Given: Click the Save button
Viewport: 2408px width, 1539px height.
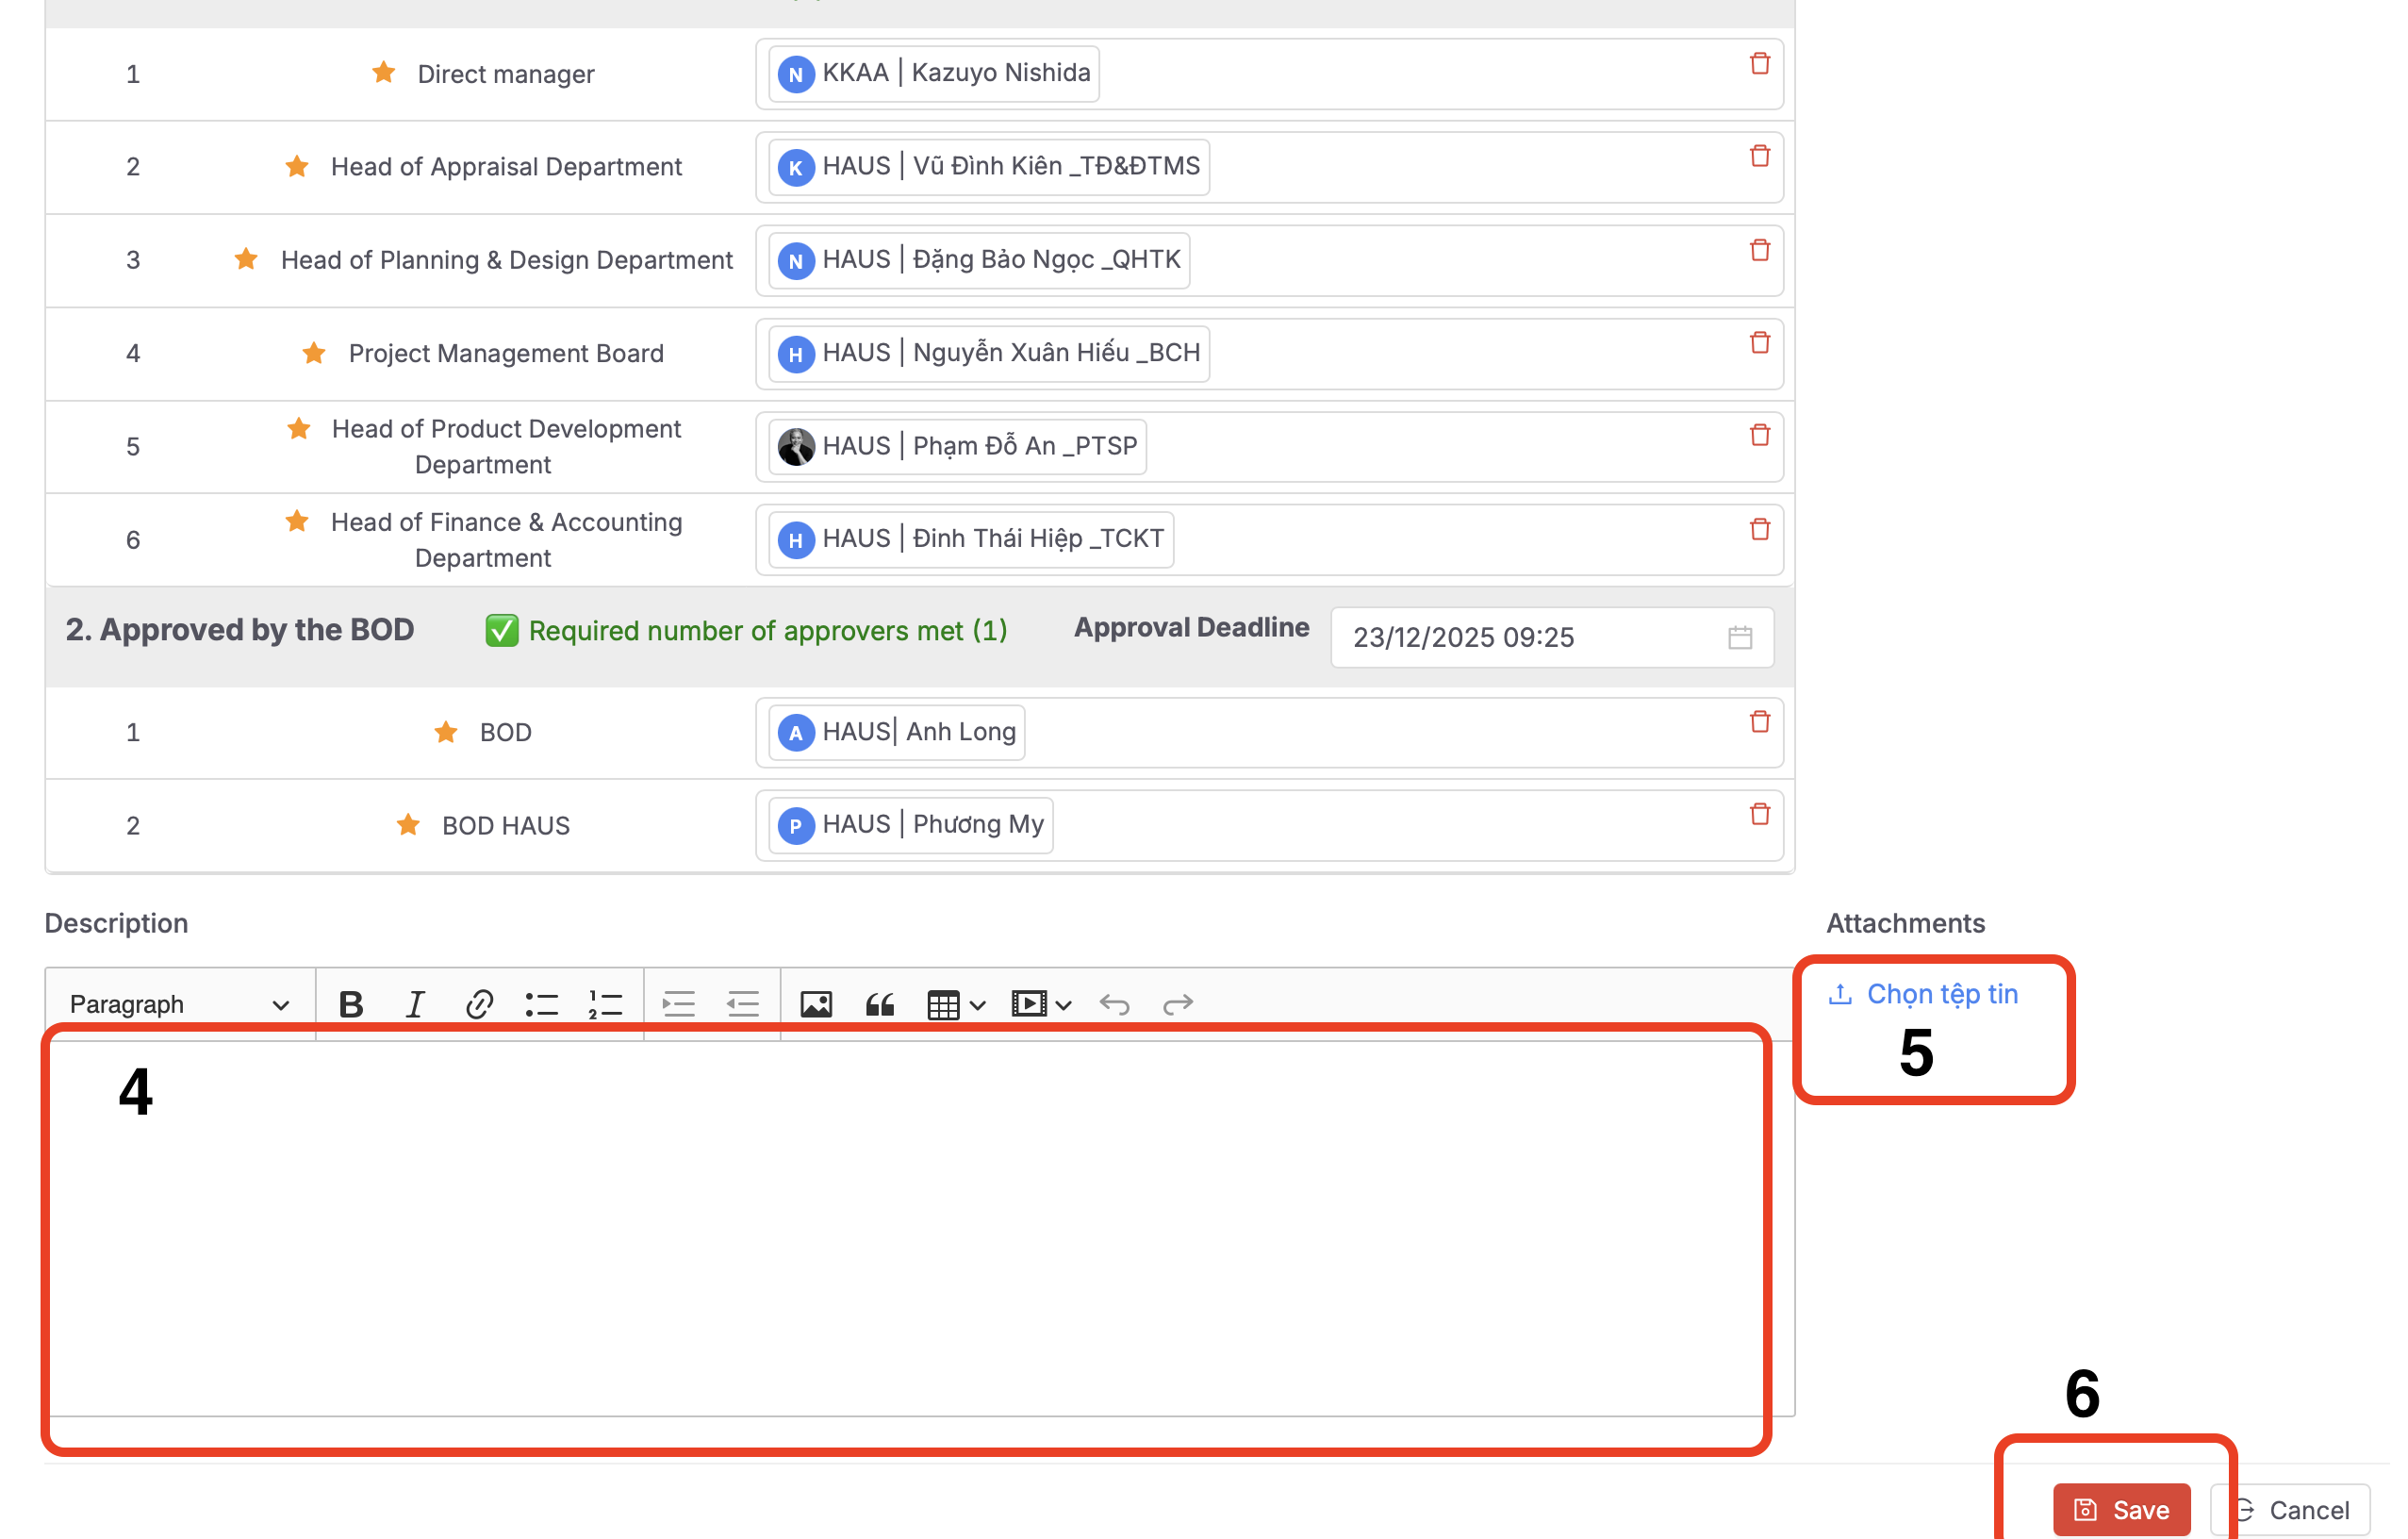Looking at the screenshot, I should tap(2121, 1509).
